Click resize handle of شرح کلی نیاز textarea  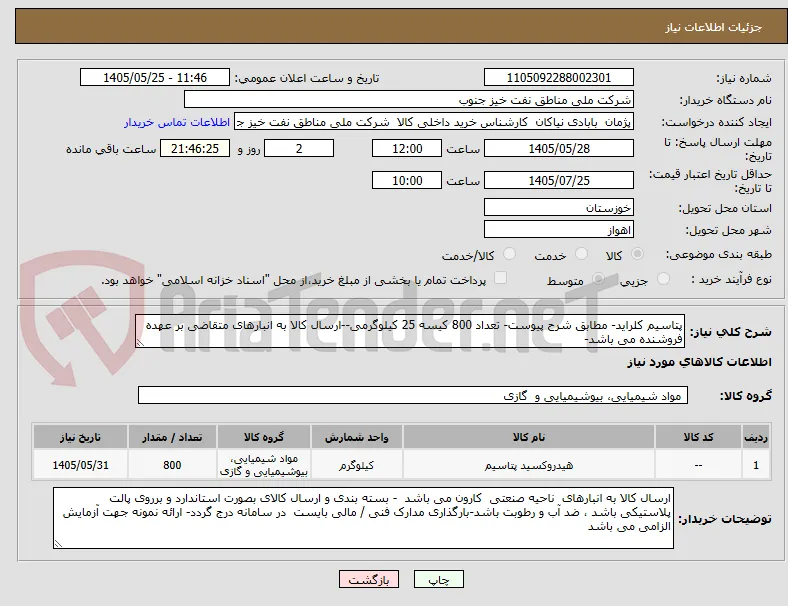coord(140,343)
